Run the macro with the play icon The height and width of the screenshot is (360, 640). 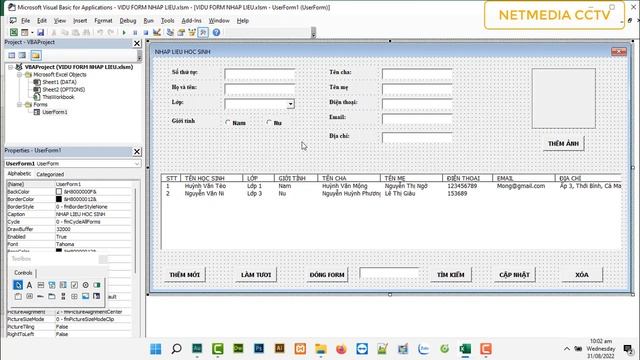pyautogui.click(x=124, y=32)
